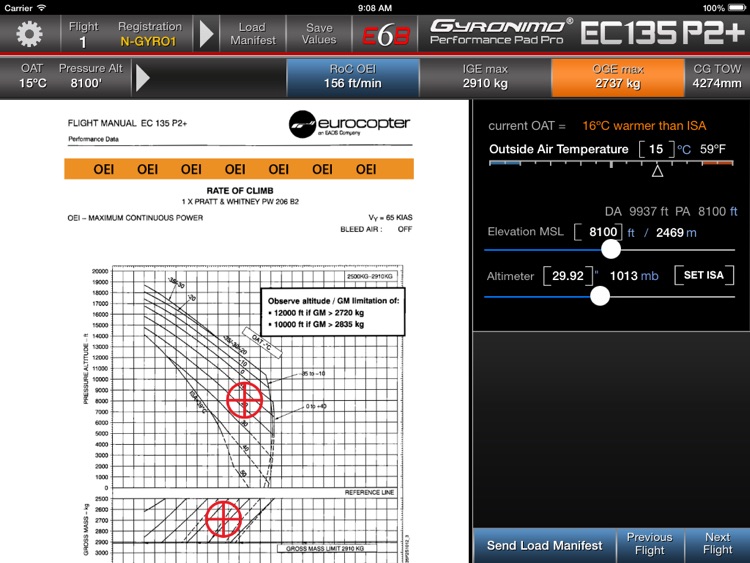Tap SET ISA button
This screenshot has width=750, height=563.
coord(704,275)
